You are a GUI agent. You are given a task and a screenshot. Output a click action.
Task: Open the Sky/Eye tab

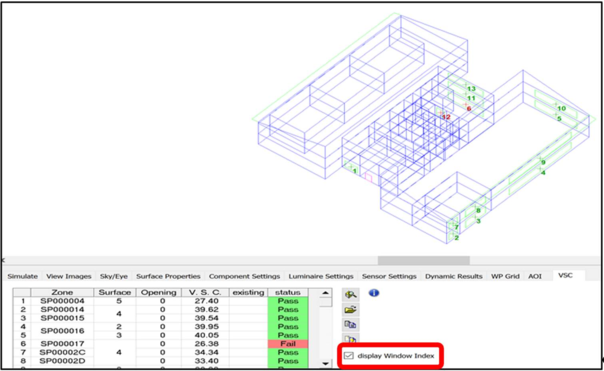pos(114,276)
